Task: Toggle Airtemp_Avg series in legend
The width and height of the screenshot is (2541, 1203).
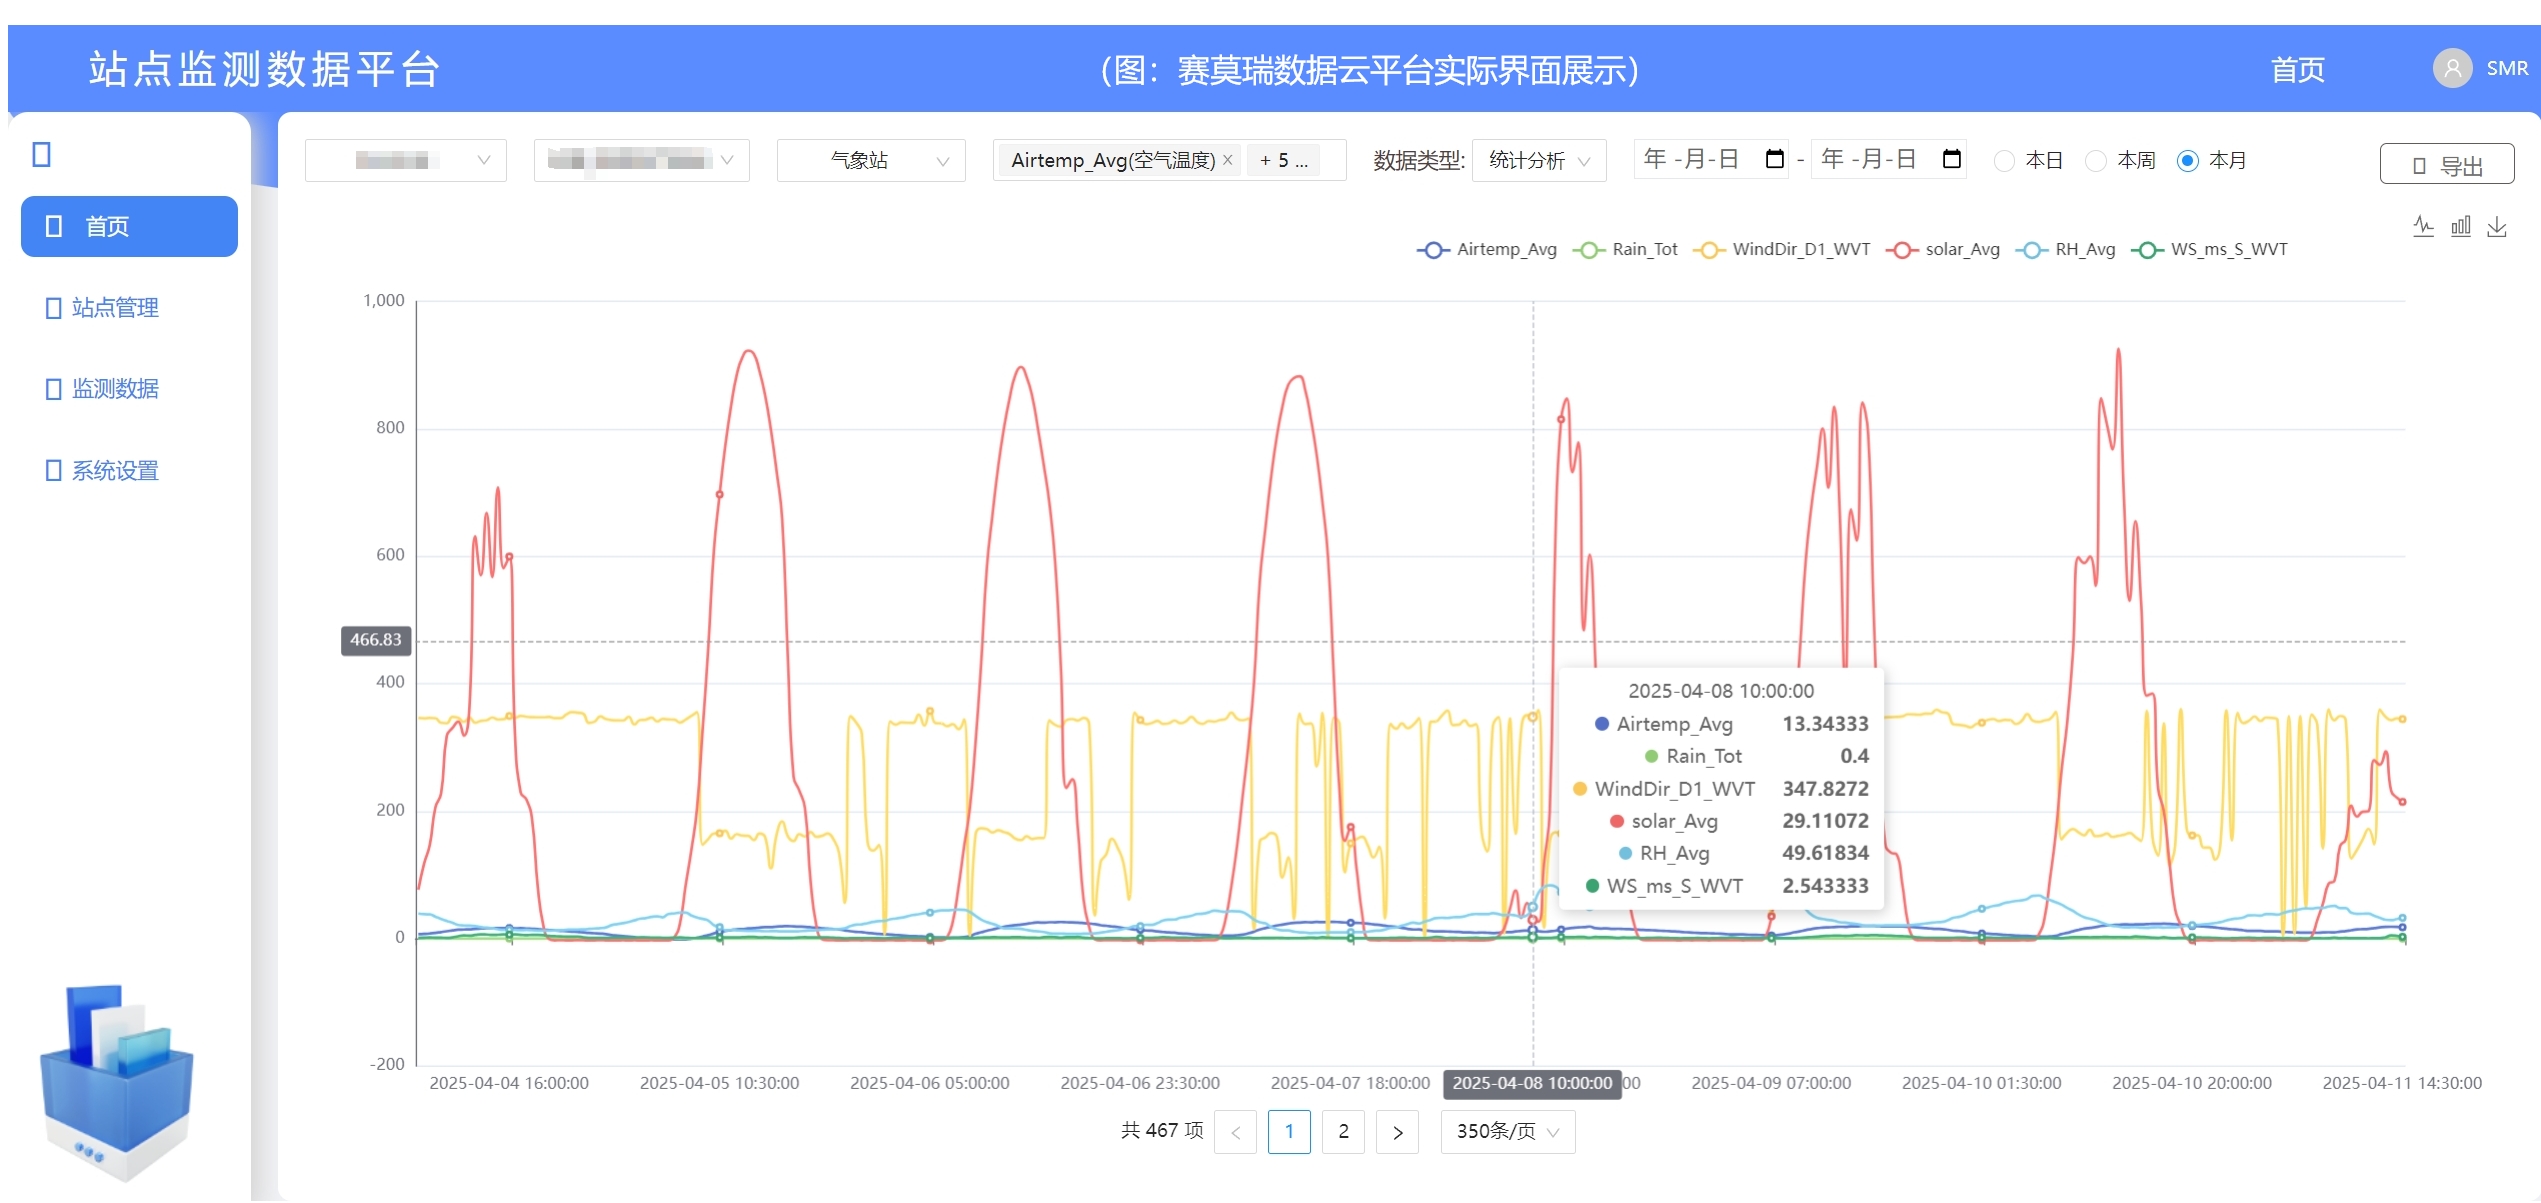Action: (1487, 250)
